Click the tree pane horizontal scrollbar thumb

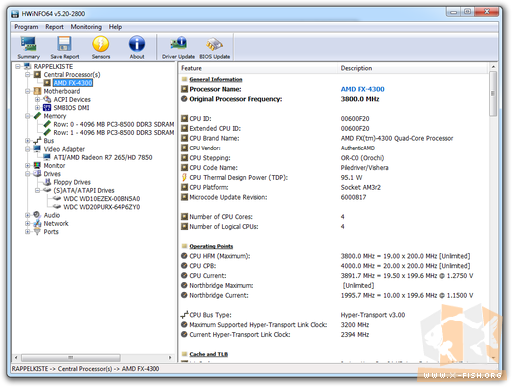(71, 358)
